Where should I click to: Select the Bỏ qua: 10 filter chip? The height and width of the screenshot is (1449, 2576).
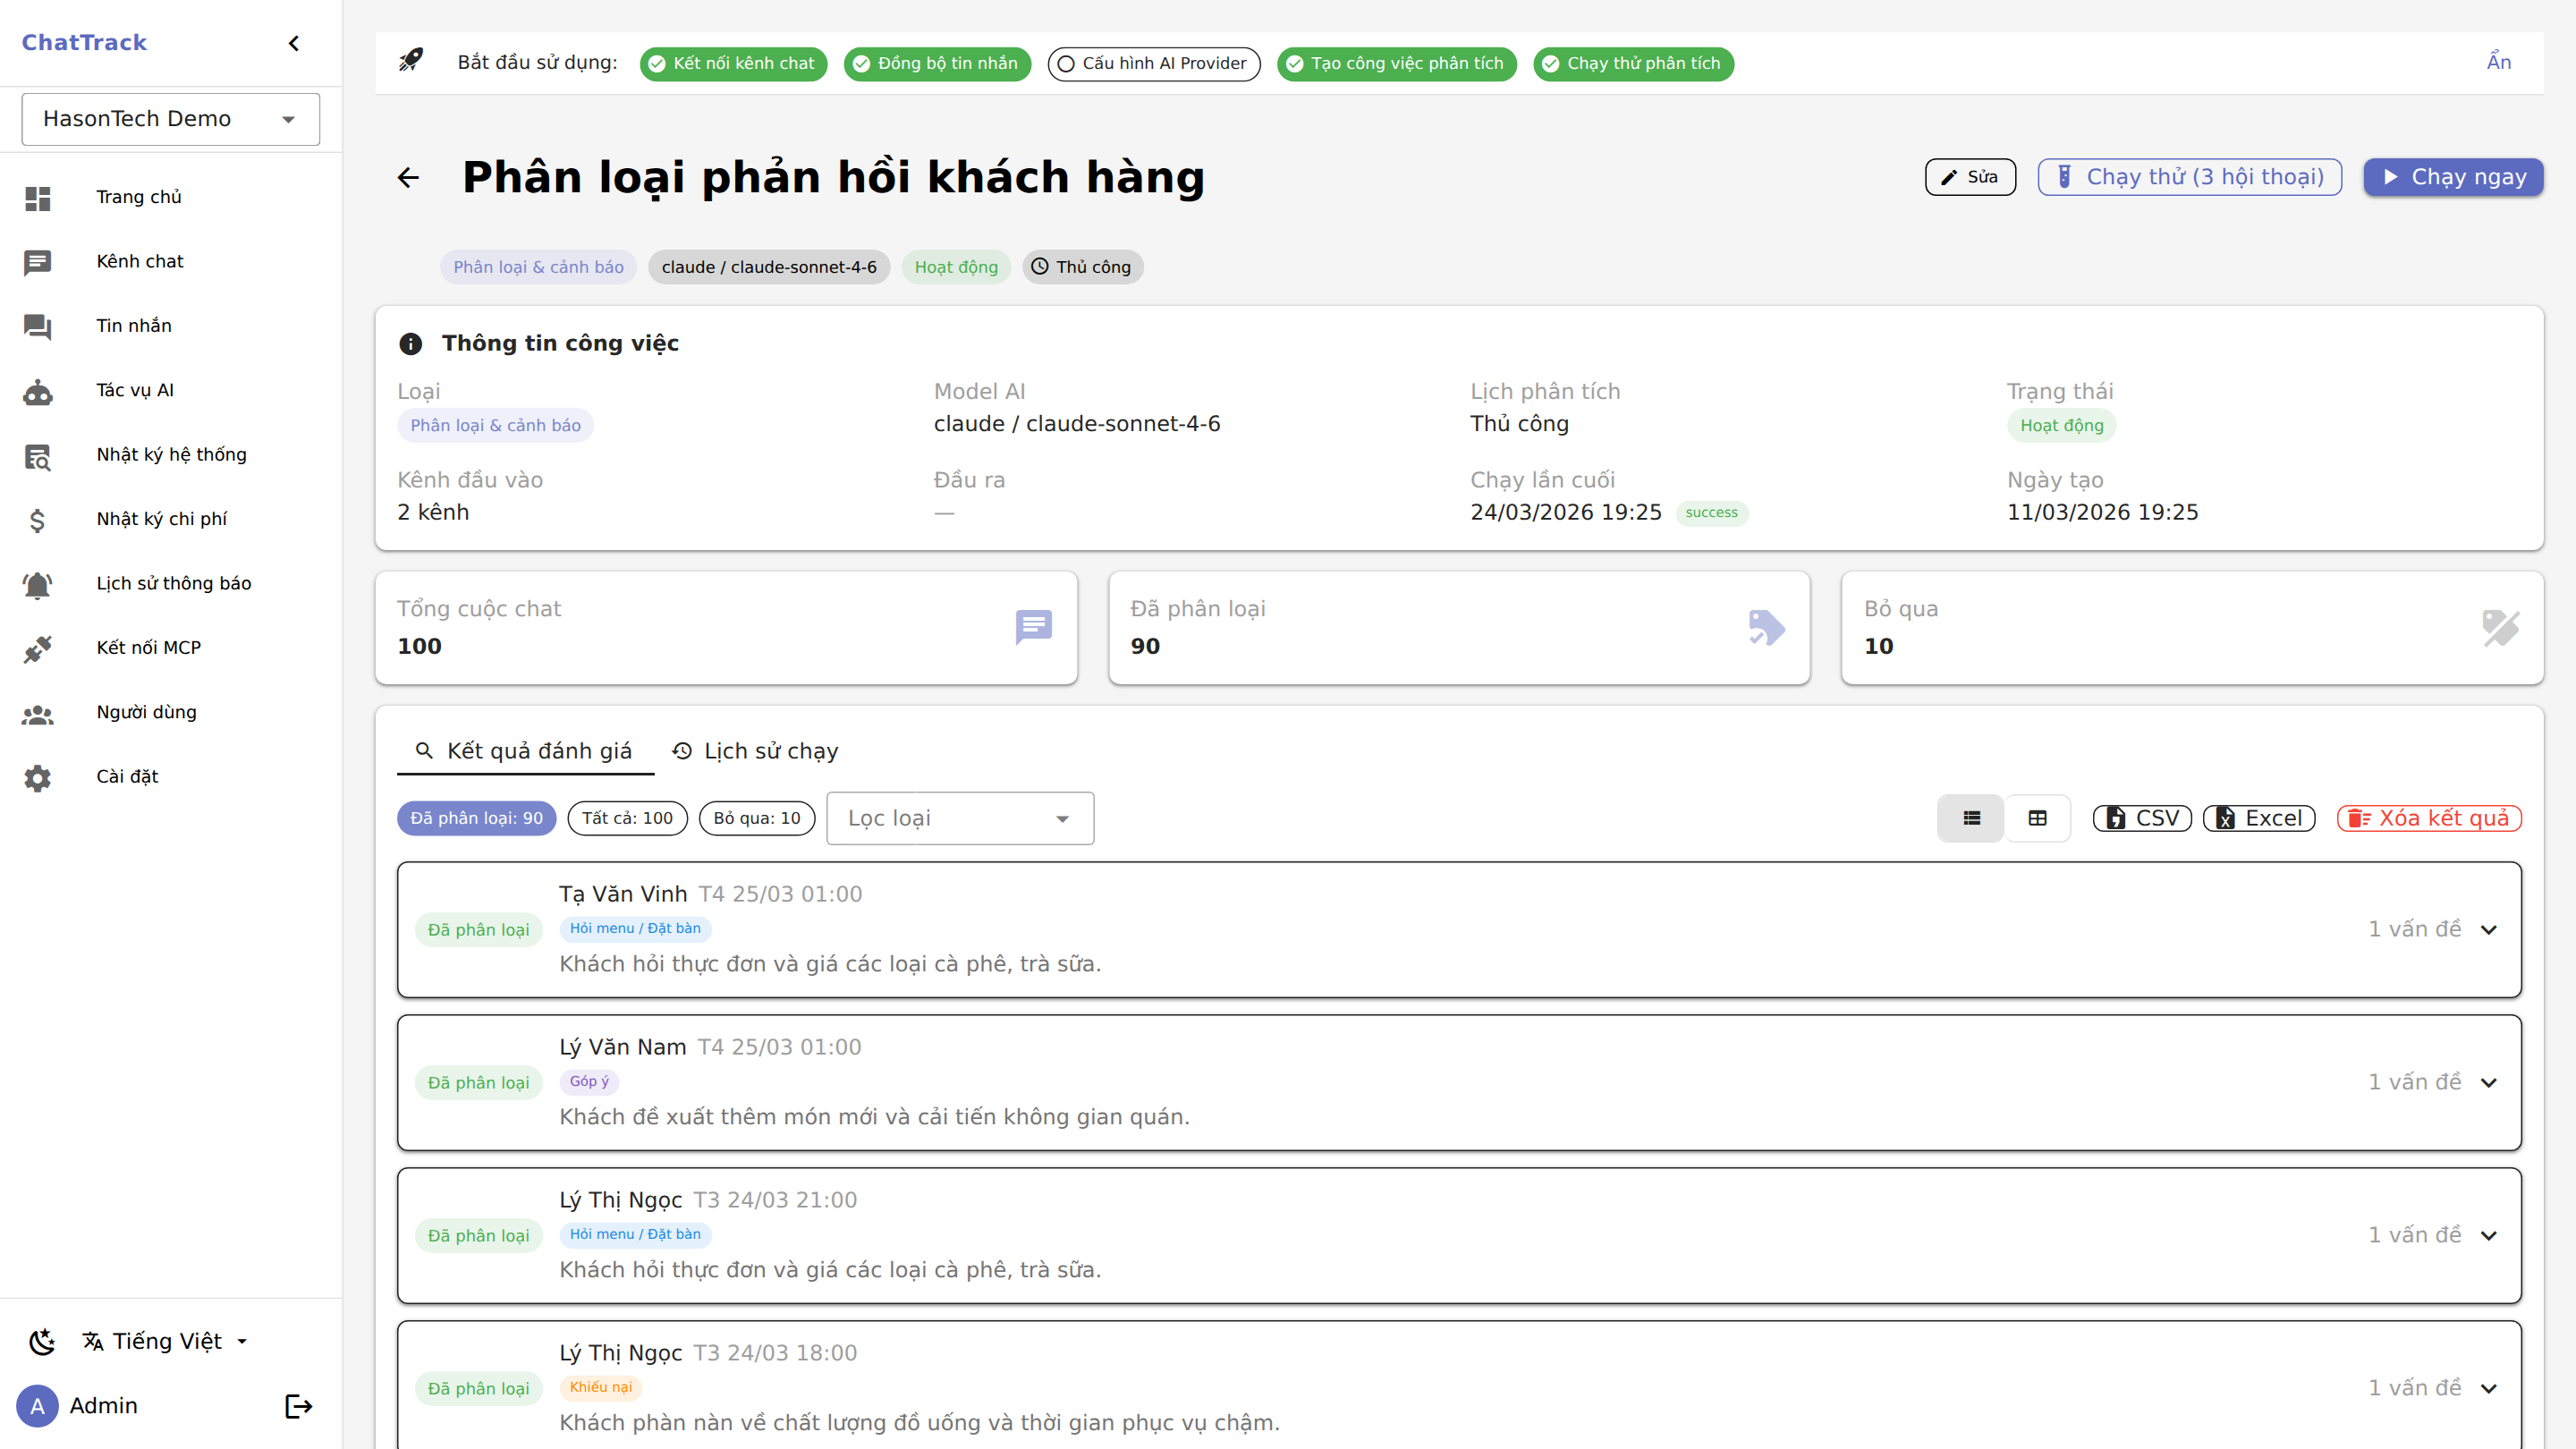coord(756,818)
